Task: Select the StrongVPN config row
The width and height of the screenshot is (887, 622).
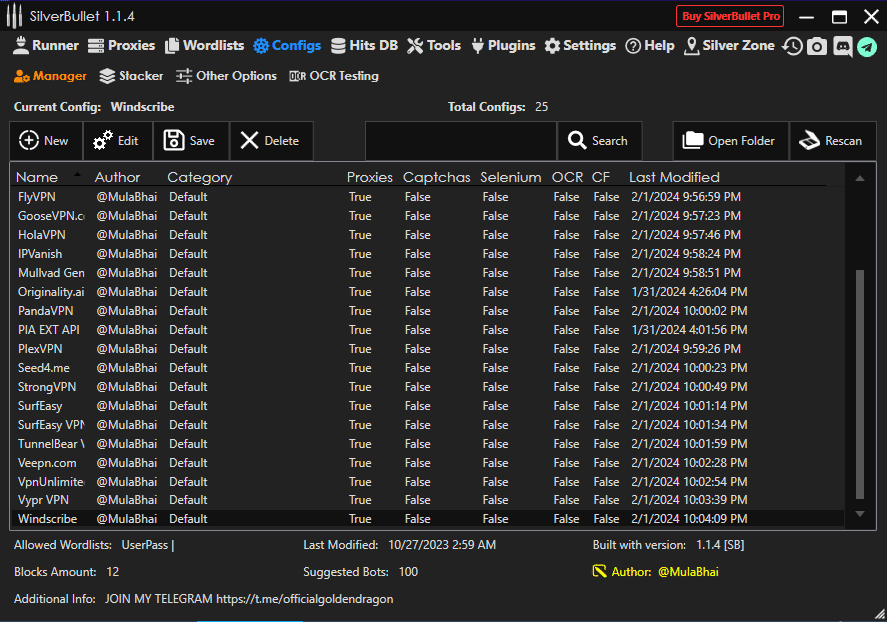Action: [x=428, y=387]
